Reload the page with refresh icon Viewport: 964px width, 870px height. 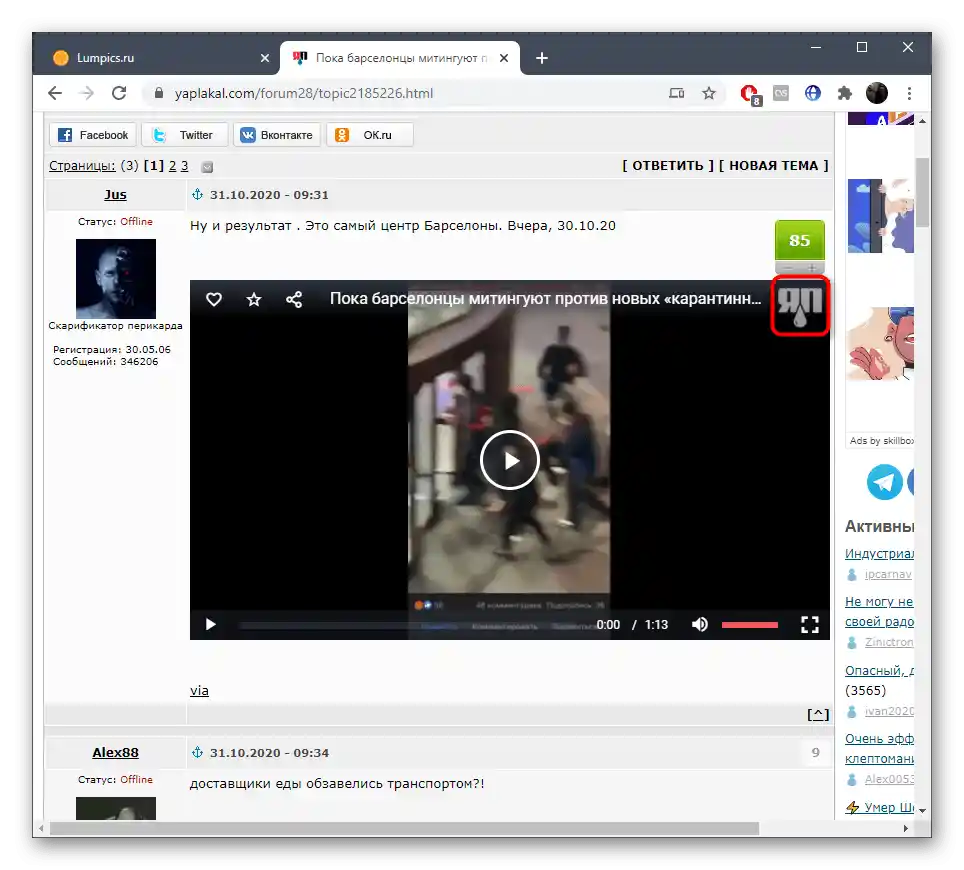119,93
